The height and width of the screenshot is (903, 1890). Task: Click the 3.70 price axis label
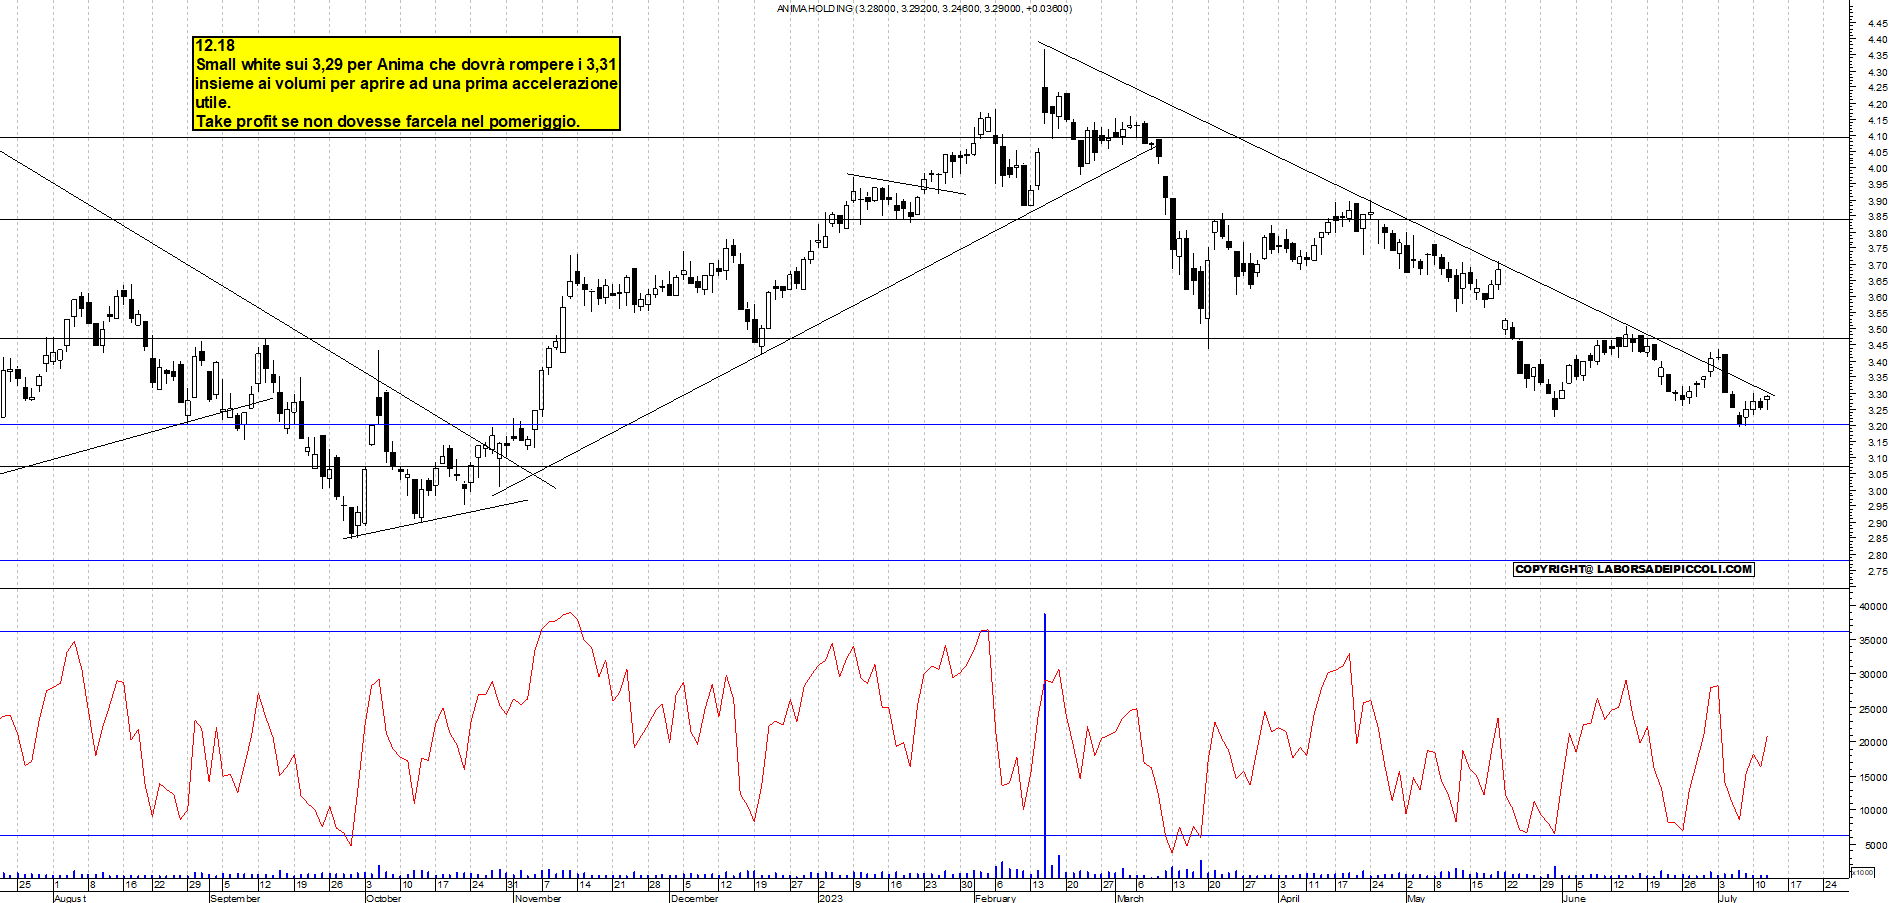tap(1876, 265)
